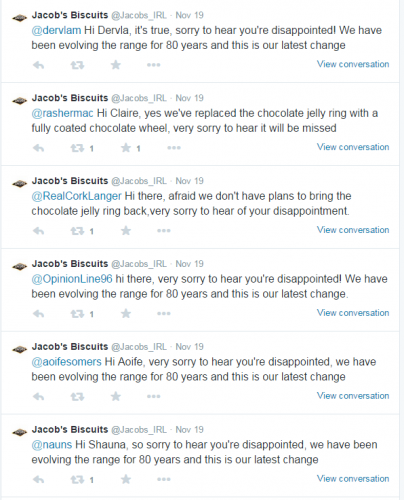
Task: Open the three-dot menu on the @rashermac tweet
Action: 174,148
